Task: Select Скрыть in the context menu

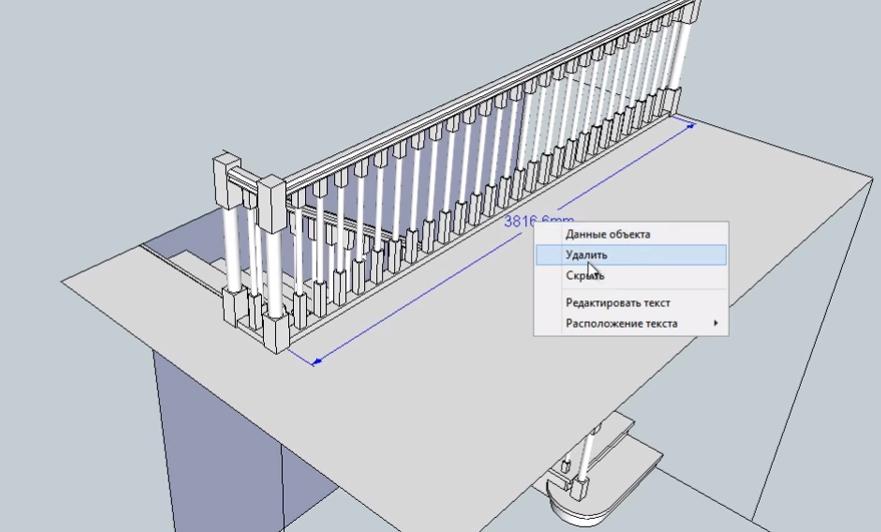Action: [x=584, y=276]
